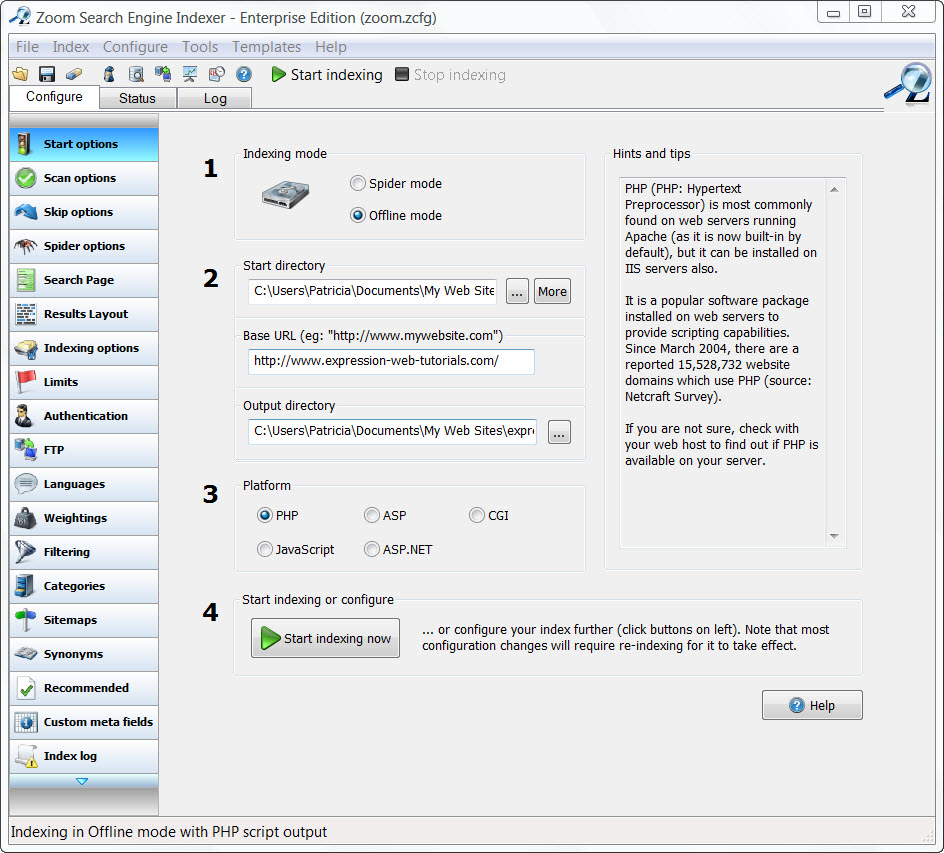Save configuration with floppy disk icon
The height and width of the screenshot is (853, 944).
[46, 74]
